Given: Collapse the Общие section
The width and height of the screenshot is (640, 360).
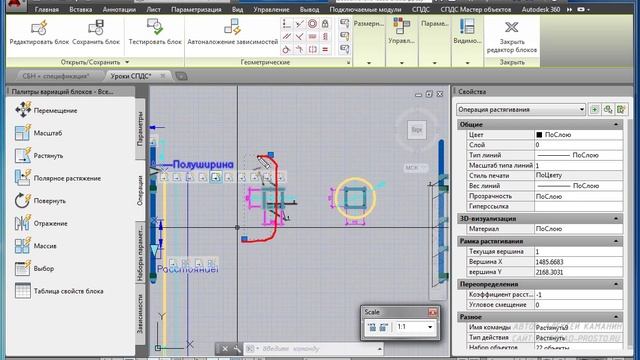Looking at the screenshot, I should point(616,124).
